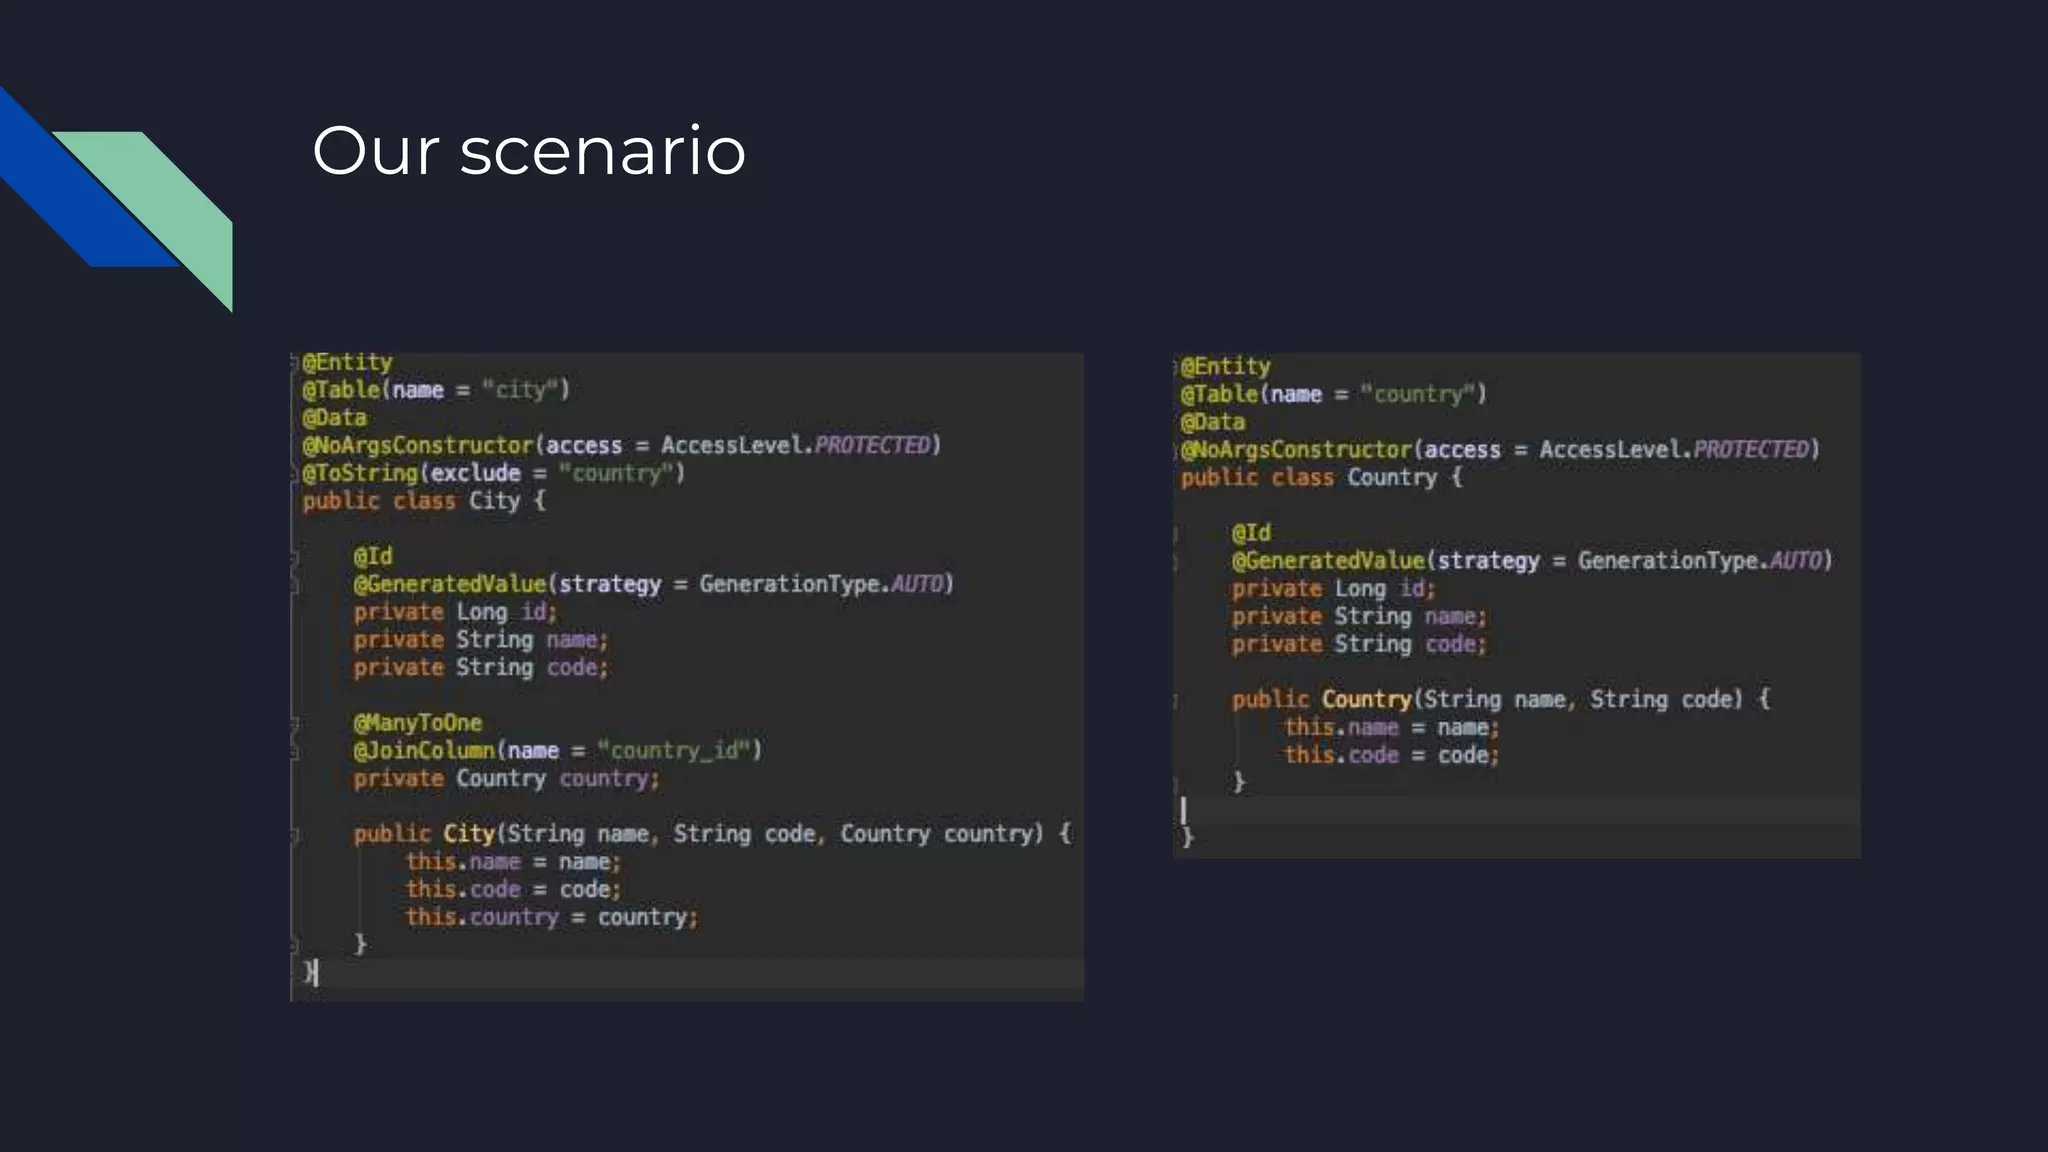Toggle fold marker at @ManyToOne annotation
The image size is (2048, 1152).
tap(295, 723)
